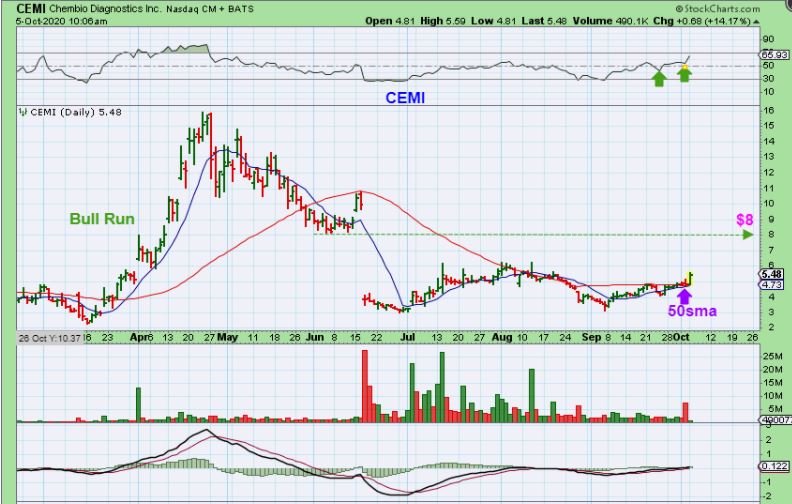The height and width of the screenshot is (504, 792).
Task: Click the crosshair readout 26 Oct Y:10.37
Action: pyautogui.click(x=50, y=338)
